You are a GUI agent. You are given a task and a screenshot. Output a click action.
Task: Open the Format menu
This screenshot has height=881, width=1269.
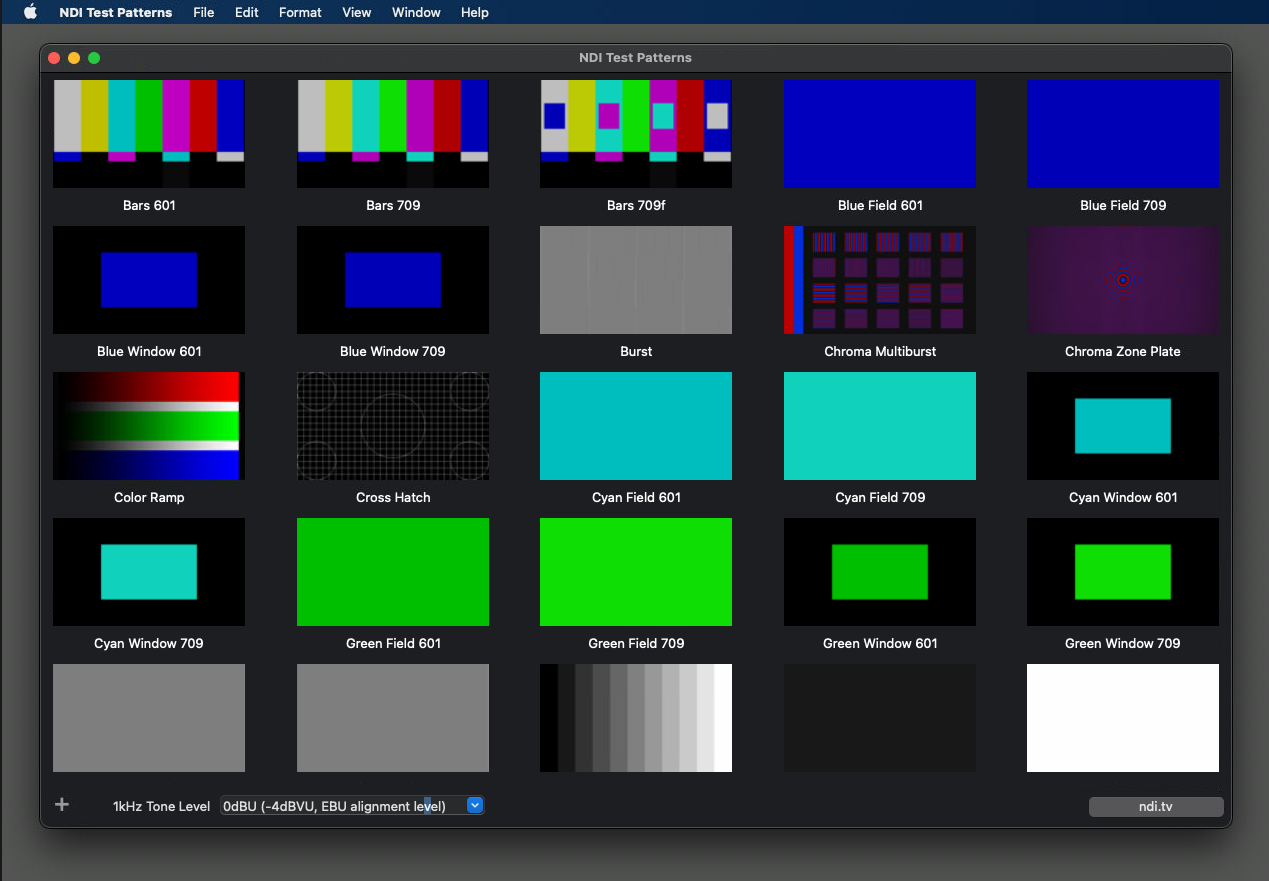pos(300,12)
